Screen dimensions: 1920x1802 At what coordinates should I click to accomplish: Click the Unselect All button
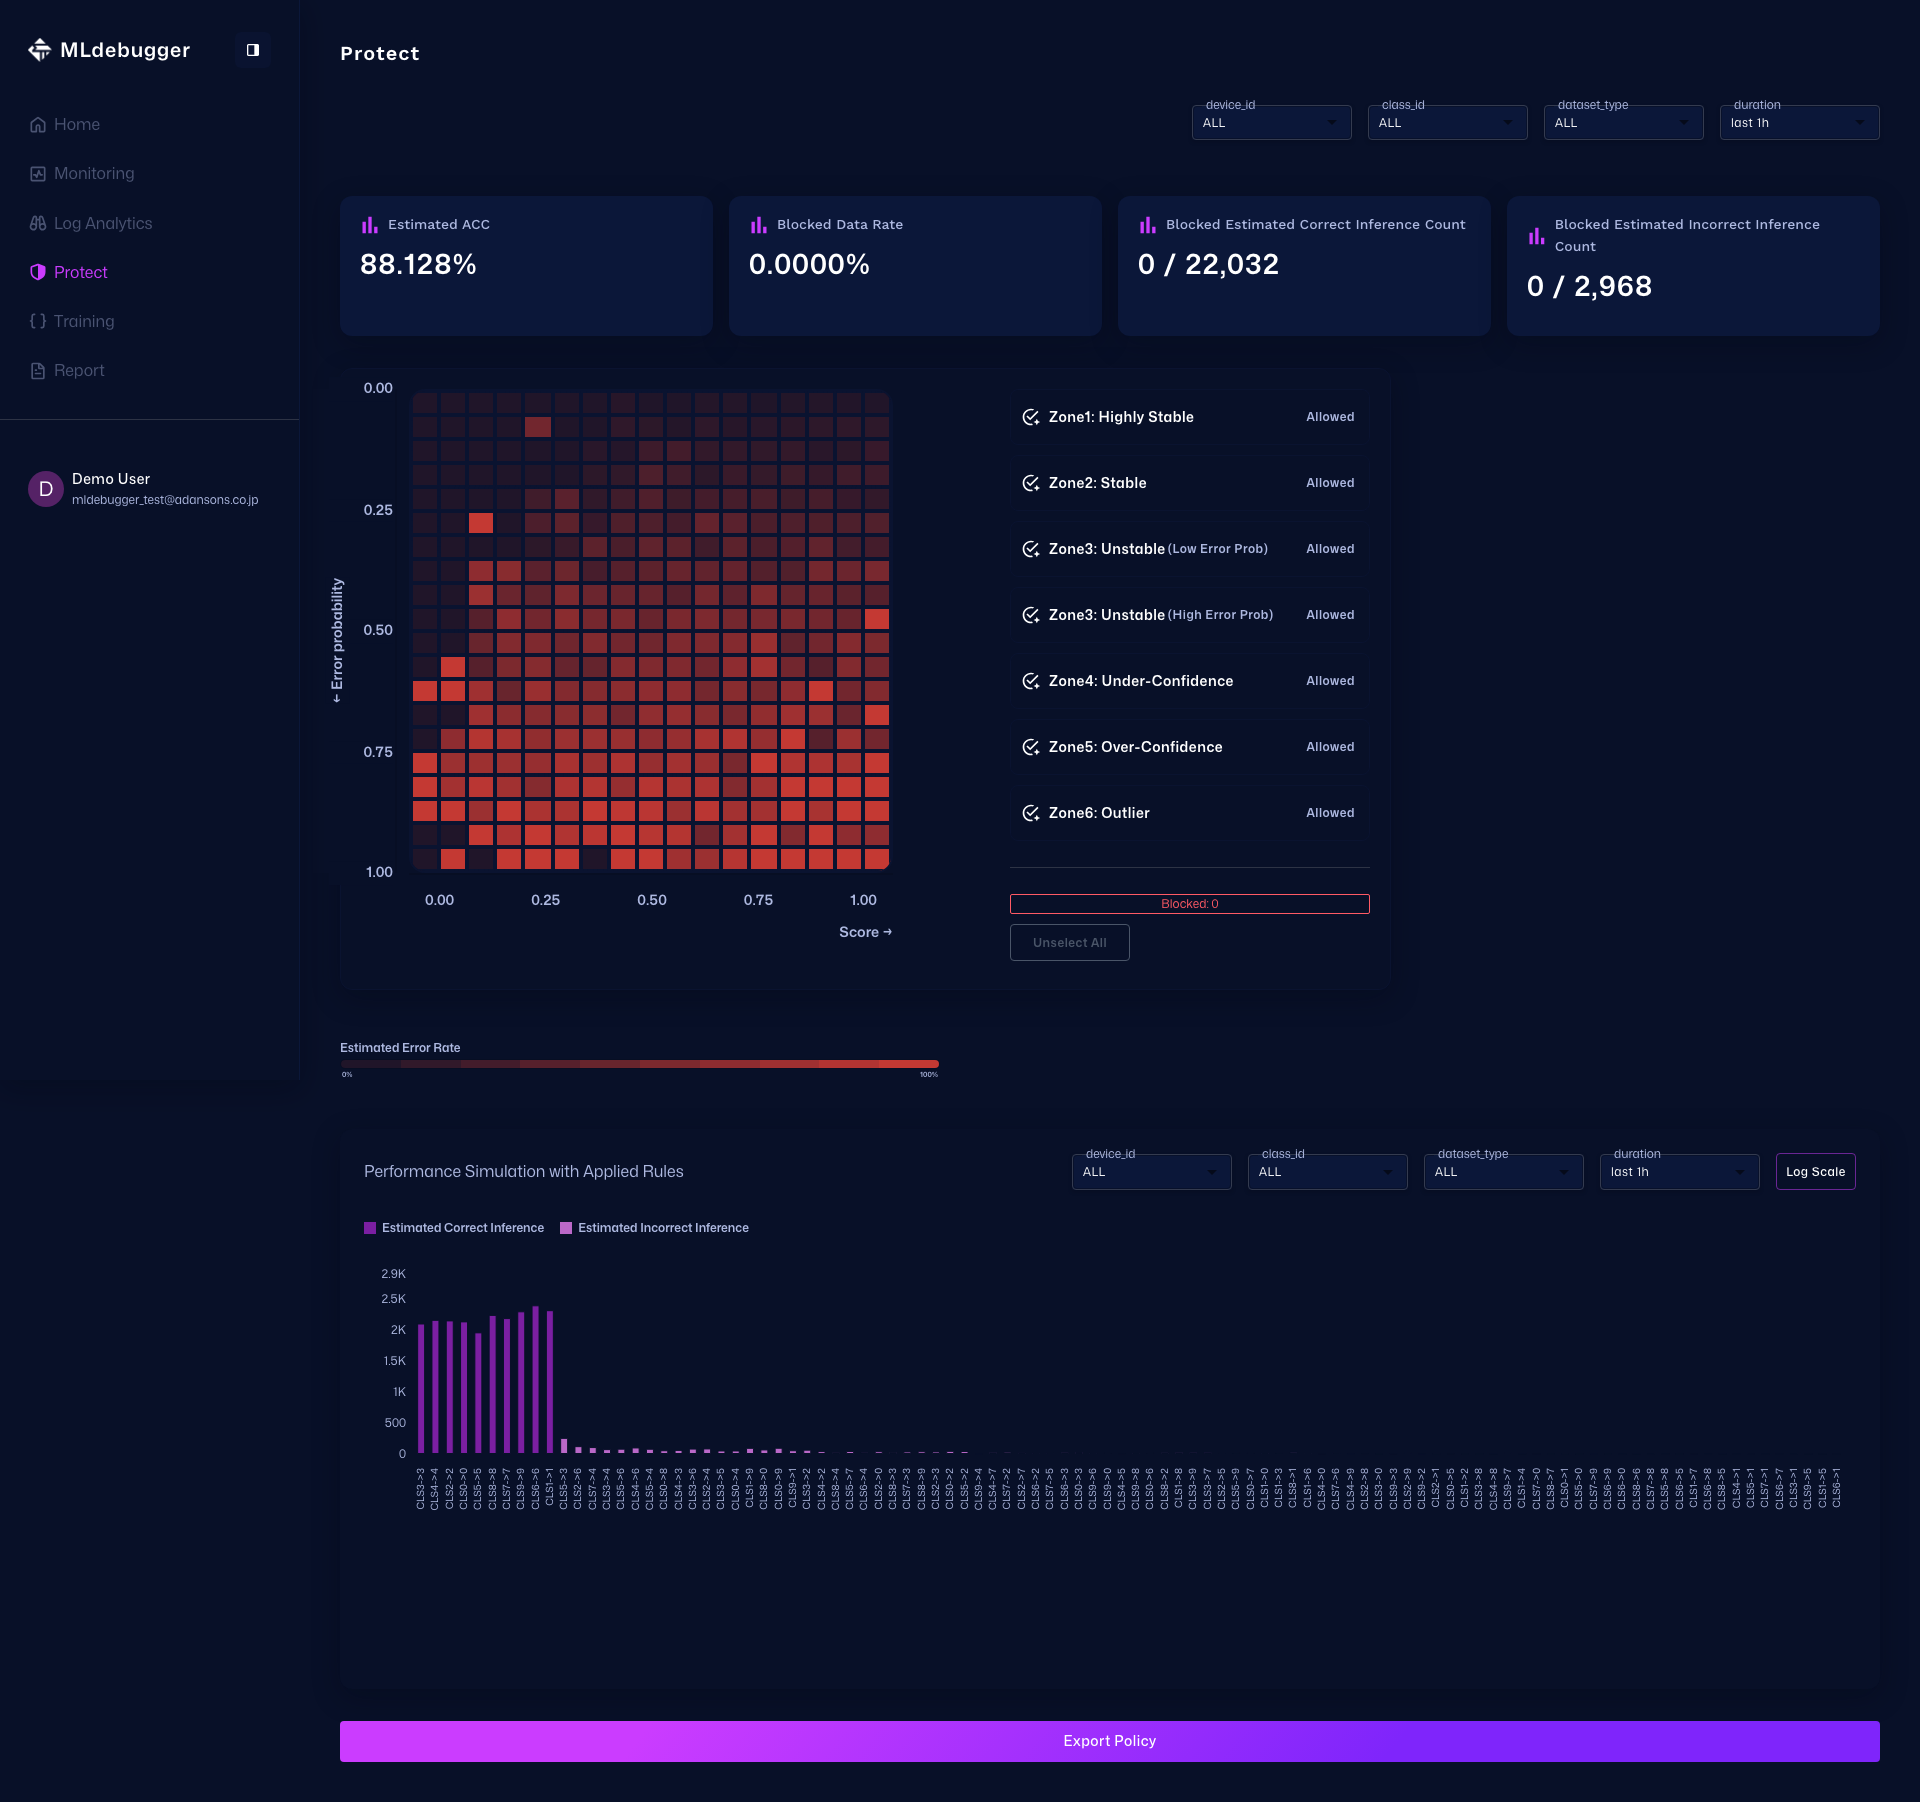(x=1069, y=943)
